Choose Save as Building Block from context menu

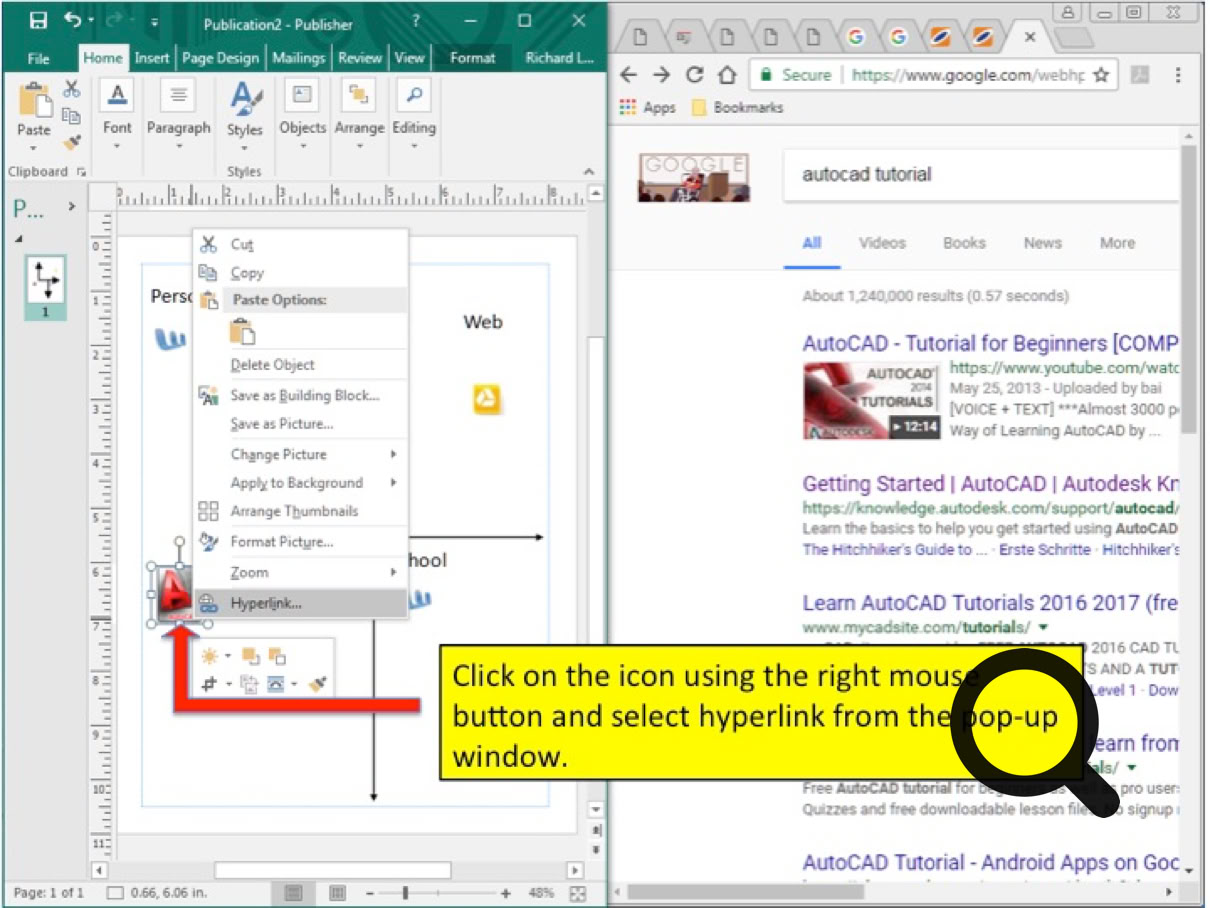[x=300, y=396]
